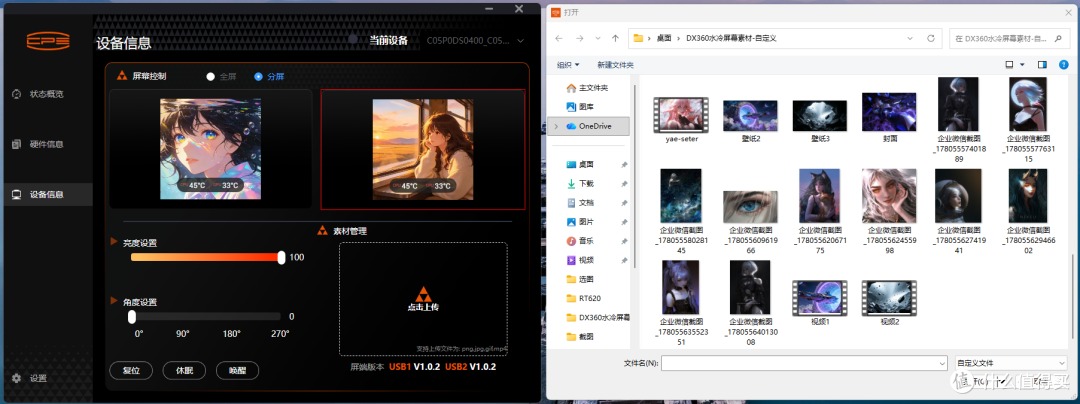1080x404 pixels.
Task: Click the brightness slider handle at 100
Action: [x=281, y=257]
